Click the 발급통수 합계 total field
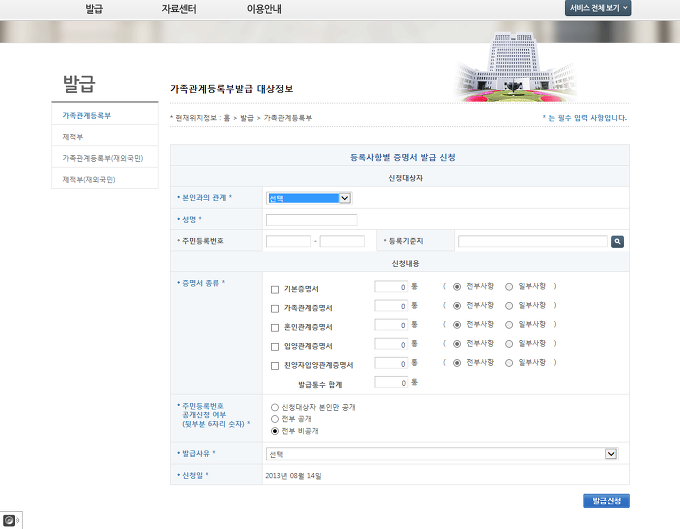Viewport: 680px width, 529px height. click(391, 382)
